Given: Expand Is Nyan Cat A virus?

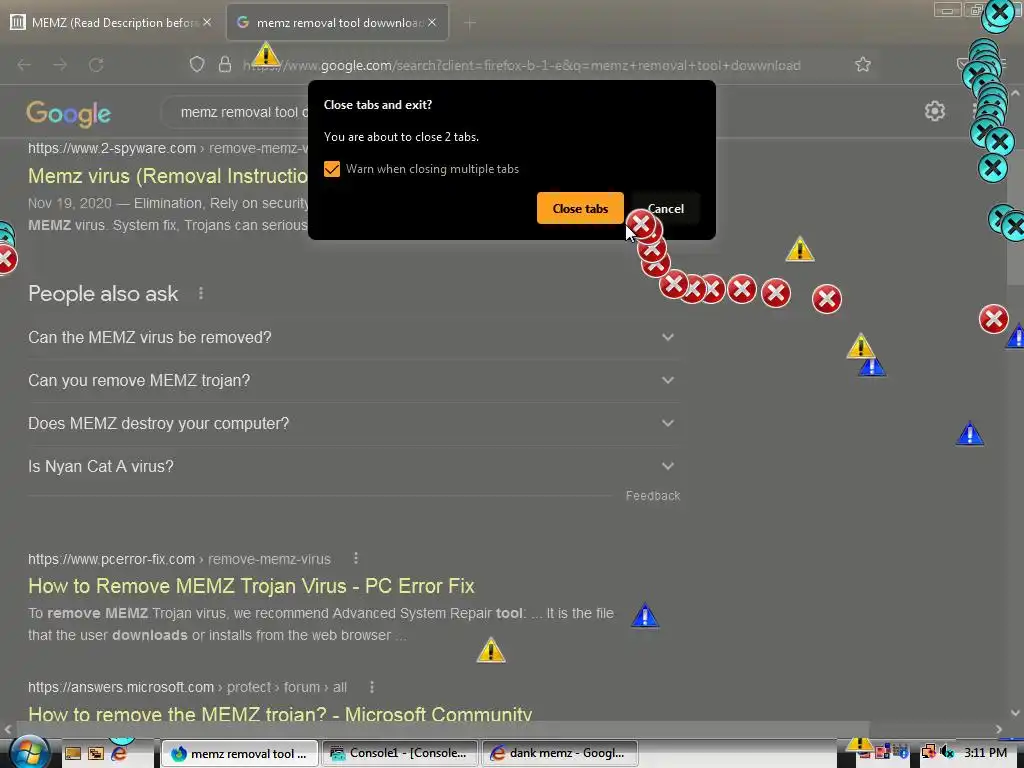Looking at the screenshot, I should (x=353, y=467).
